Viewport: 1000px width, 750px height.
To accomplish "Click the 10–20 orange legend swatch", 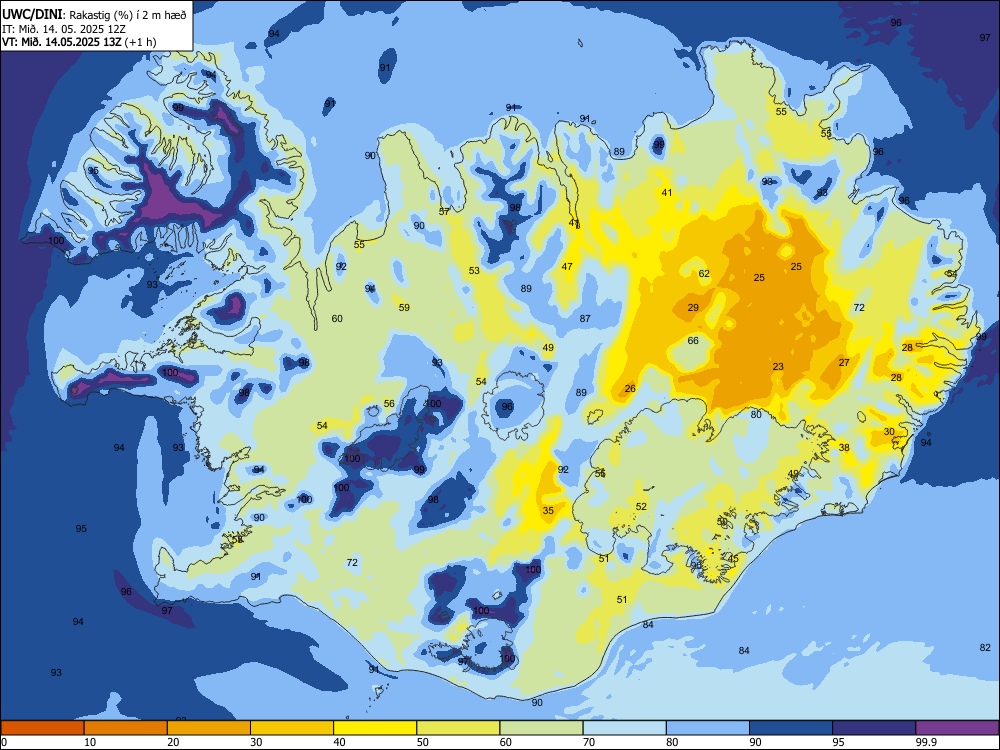I will (x=126, y=728).
